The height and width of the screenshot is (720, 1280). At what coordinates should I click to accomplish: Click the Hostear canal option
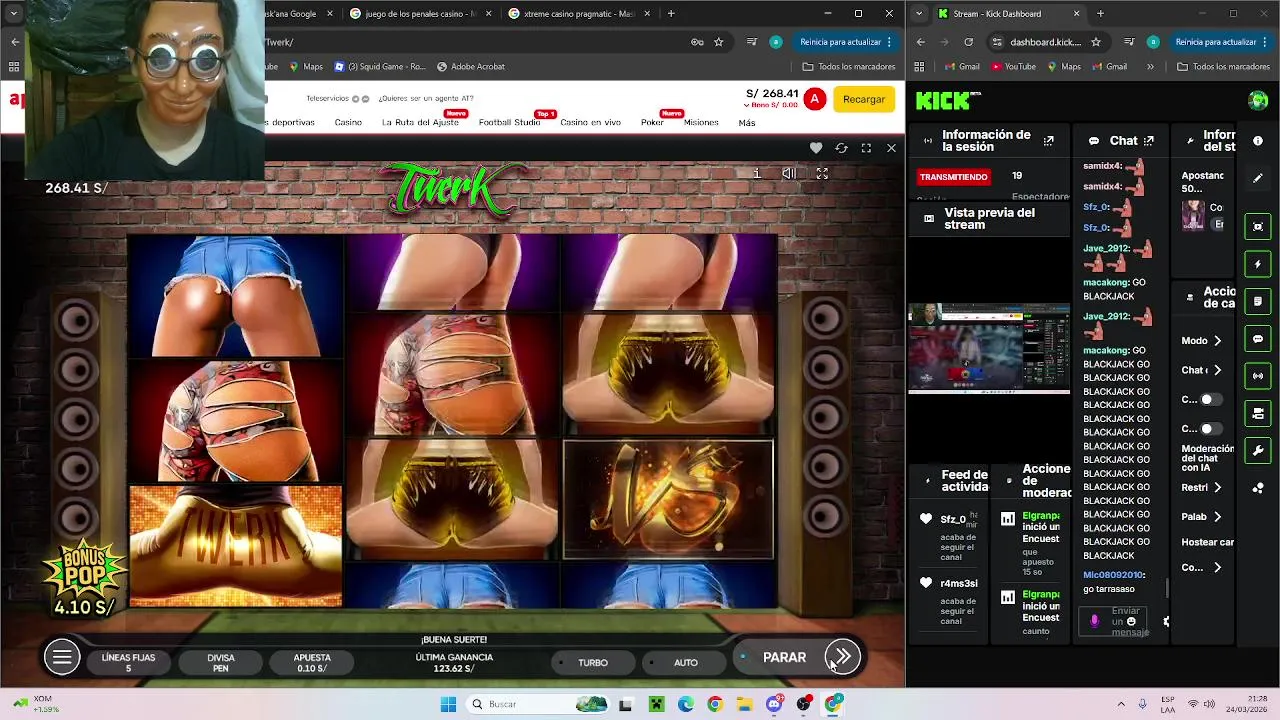pos(1207,542)
